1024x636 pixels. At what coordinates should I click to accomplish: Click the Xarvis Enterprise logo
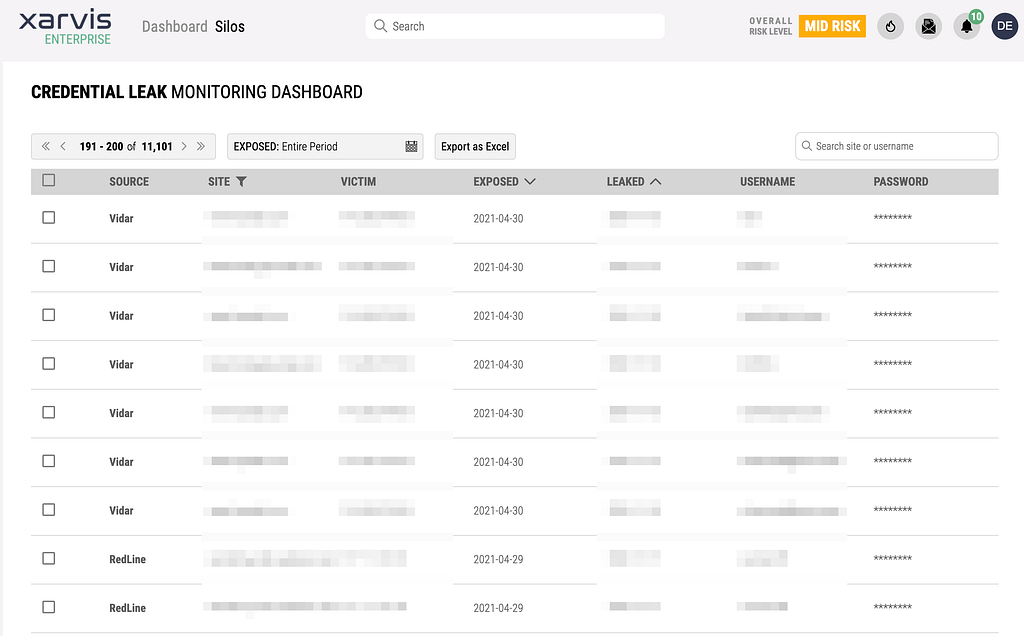click(65, 27)
